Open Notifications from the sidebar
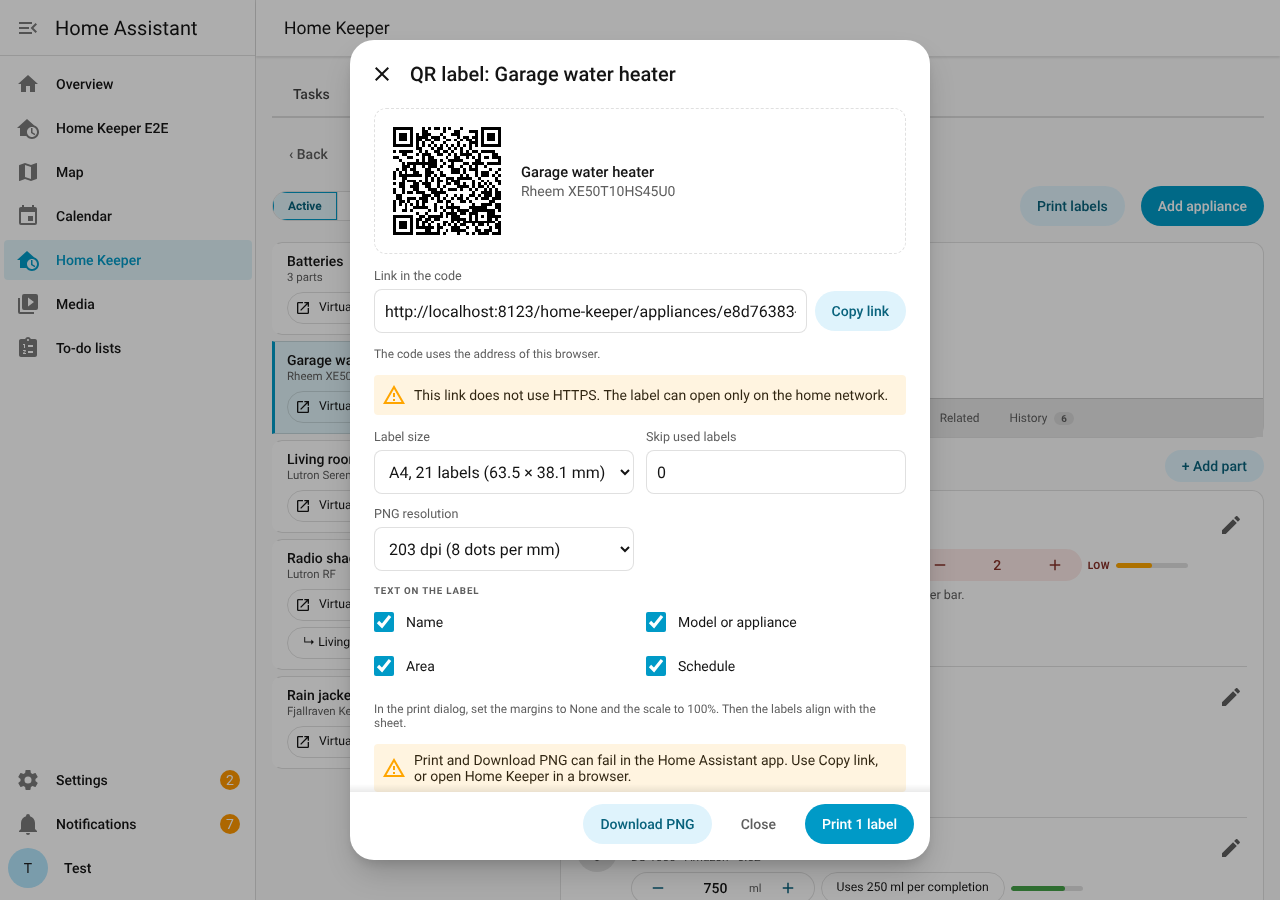This screenshot has height=900, width=1280. pyautogui.click(x=128, y=824)
